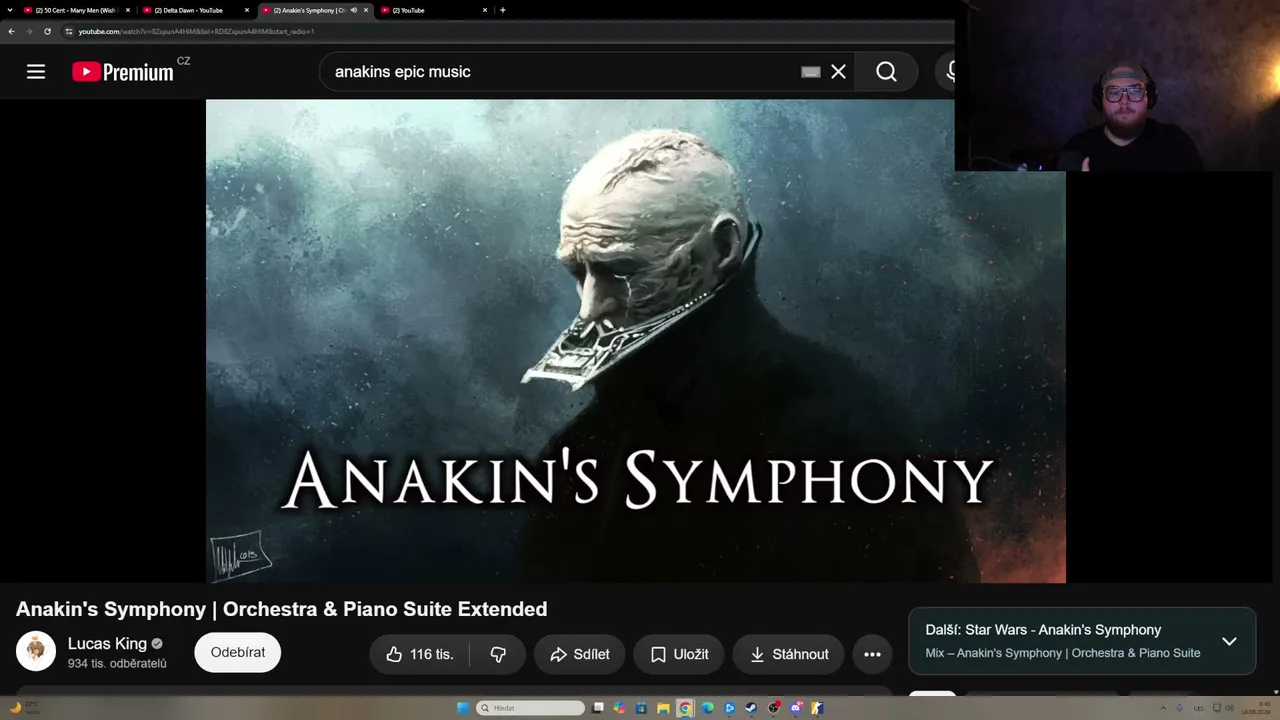1280x720 pixels.
Task: Open the Windows Start menu
Action: pyautogui.click(x=463, y=708)
